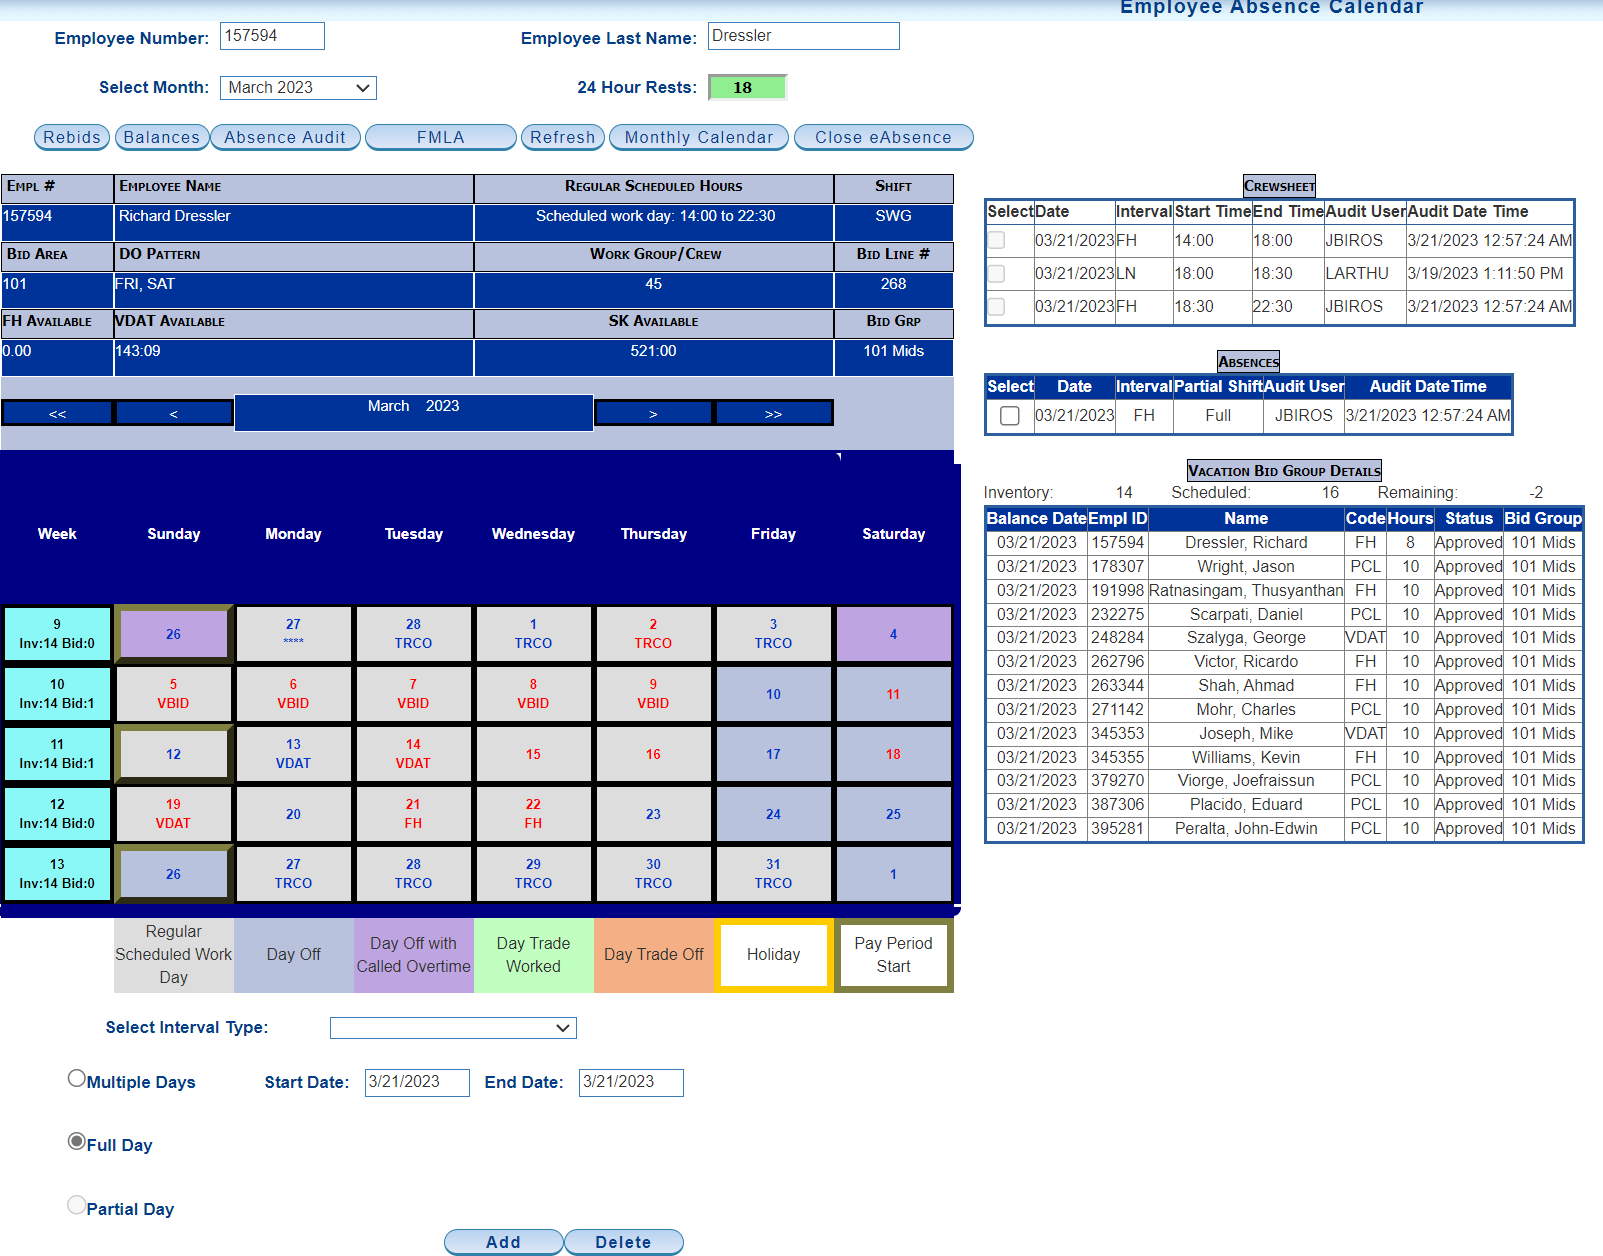Click the Employee Number input field

[272, 36]
